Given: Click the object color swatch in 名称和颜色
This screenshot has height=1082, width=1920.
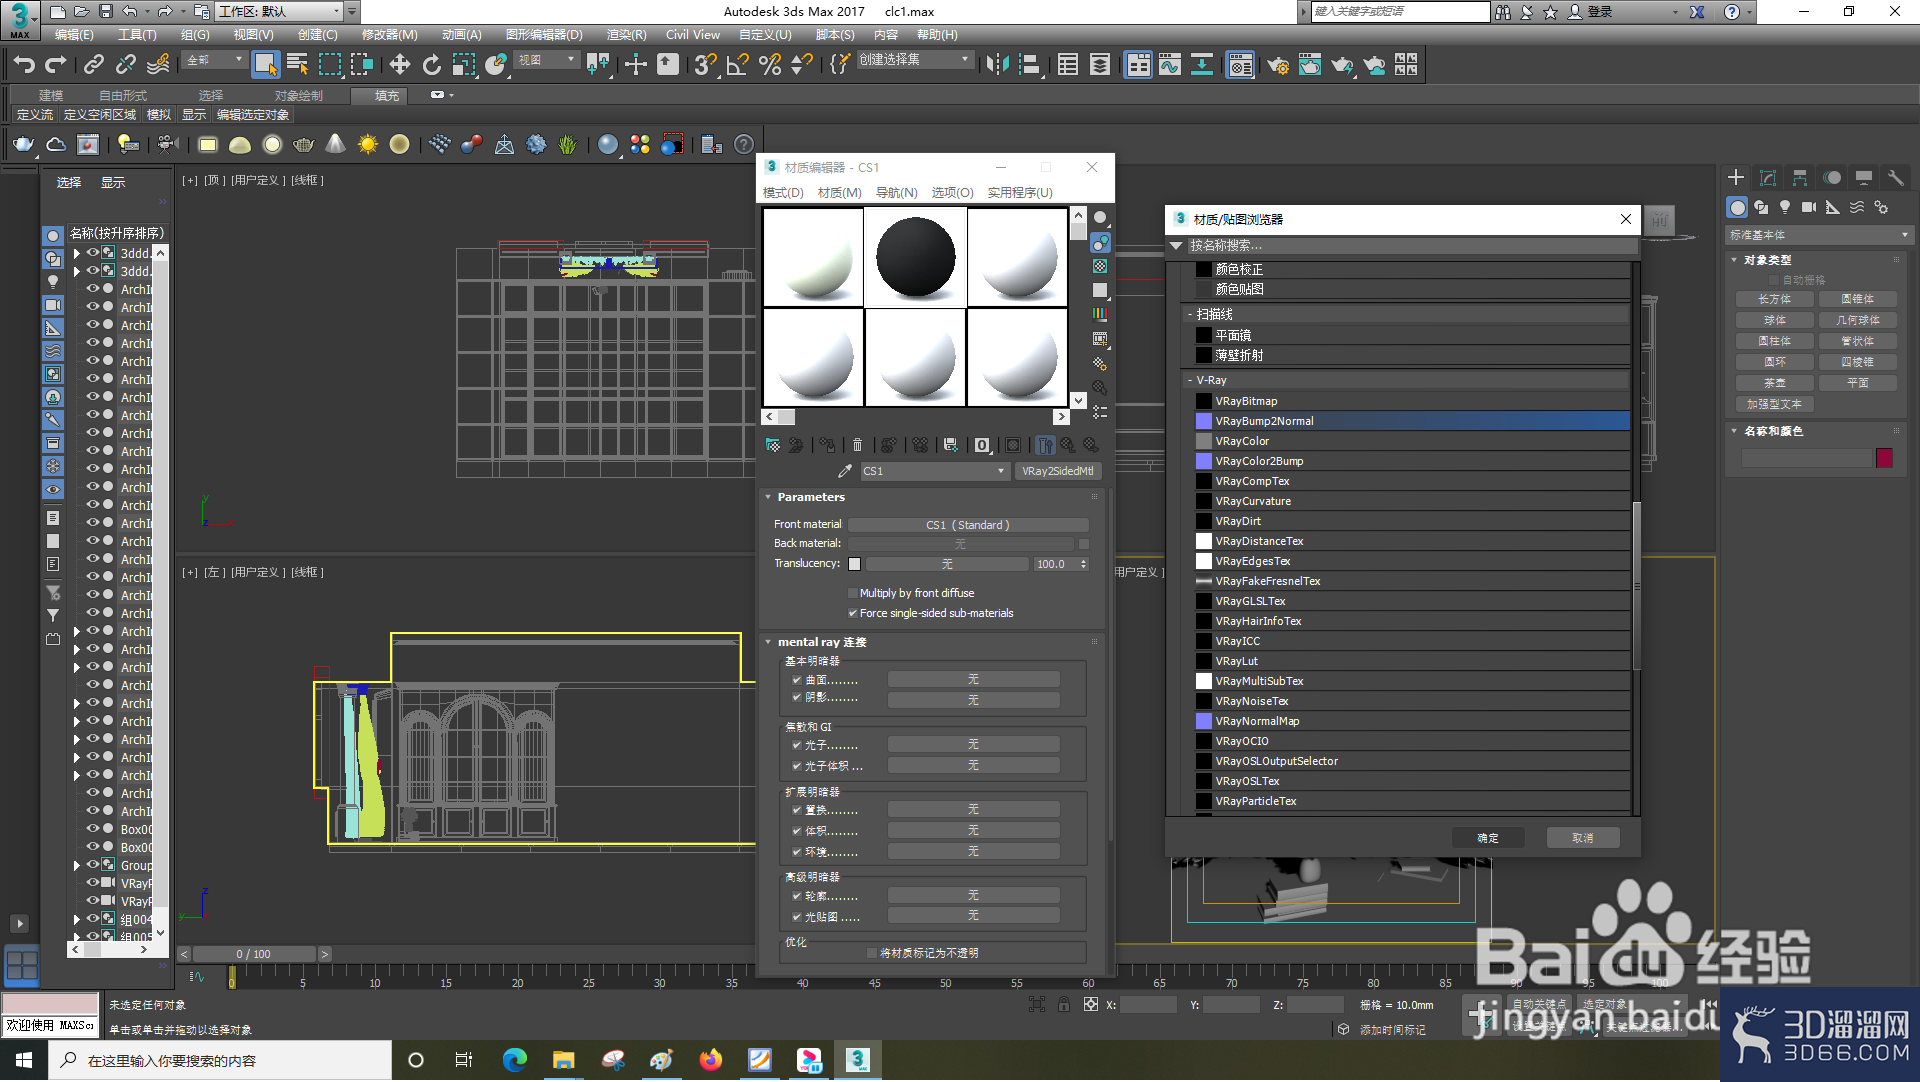Looking at the screenshot, I should 1885,458.
